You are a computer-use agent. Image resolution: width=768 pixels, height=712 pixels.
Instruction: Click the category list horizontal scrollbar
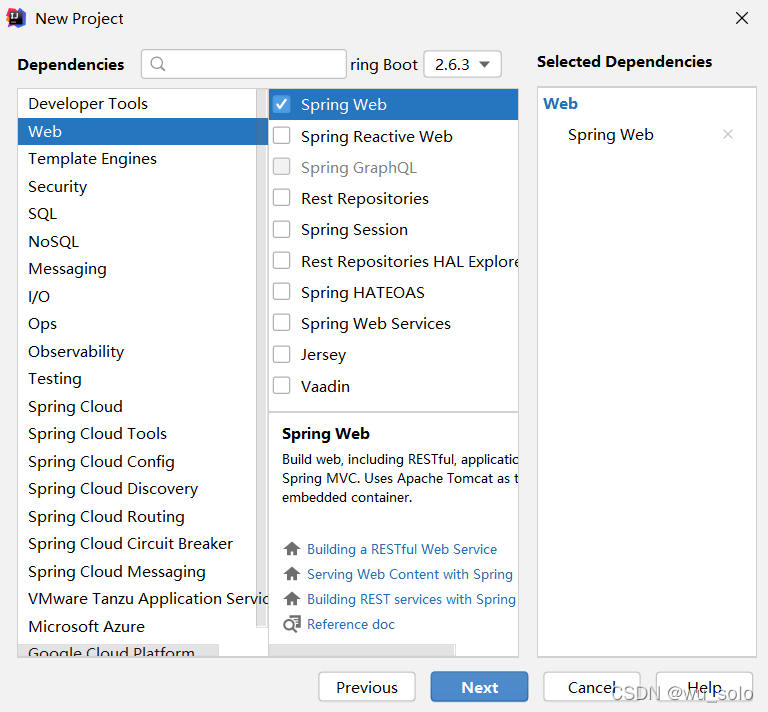click(118, 650)
